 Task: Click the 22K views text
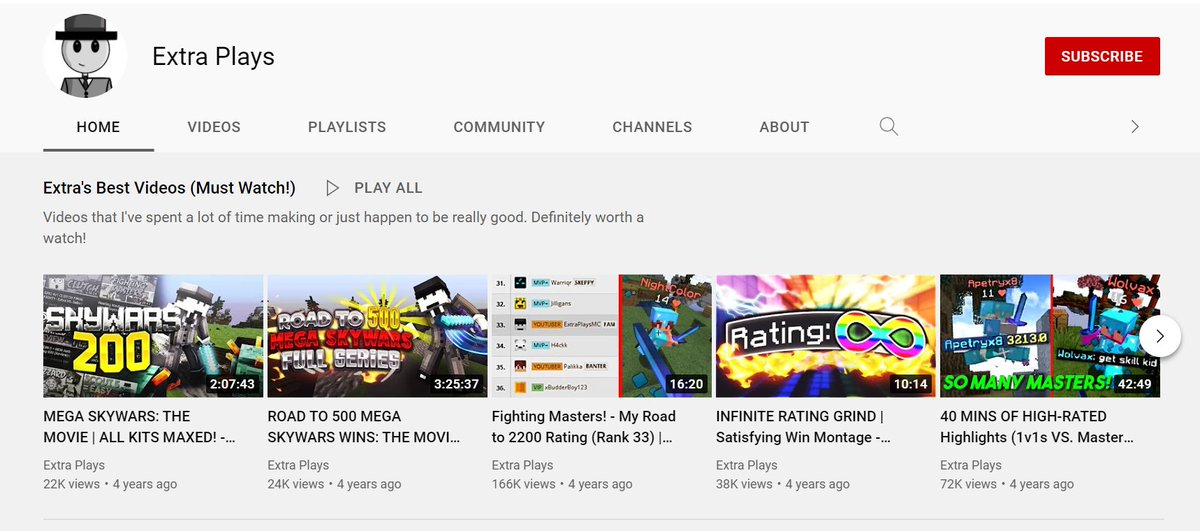[x=72, y=484]
